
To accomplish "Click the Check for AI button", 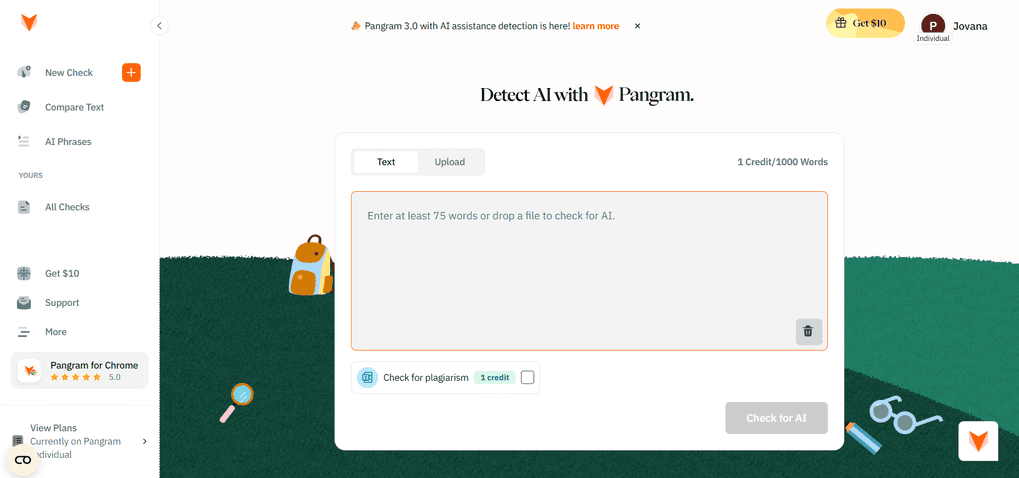I will point(777,418).
